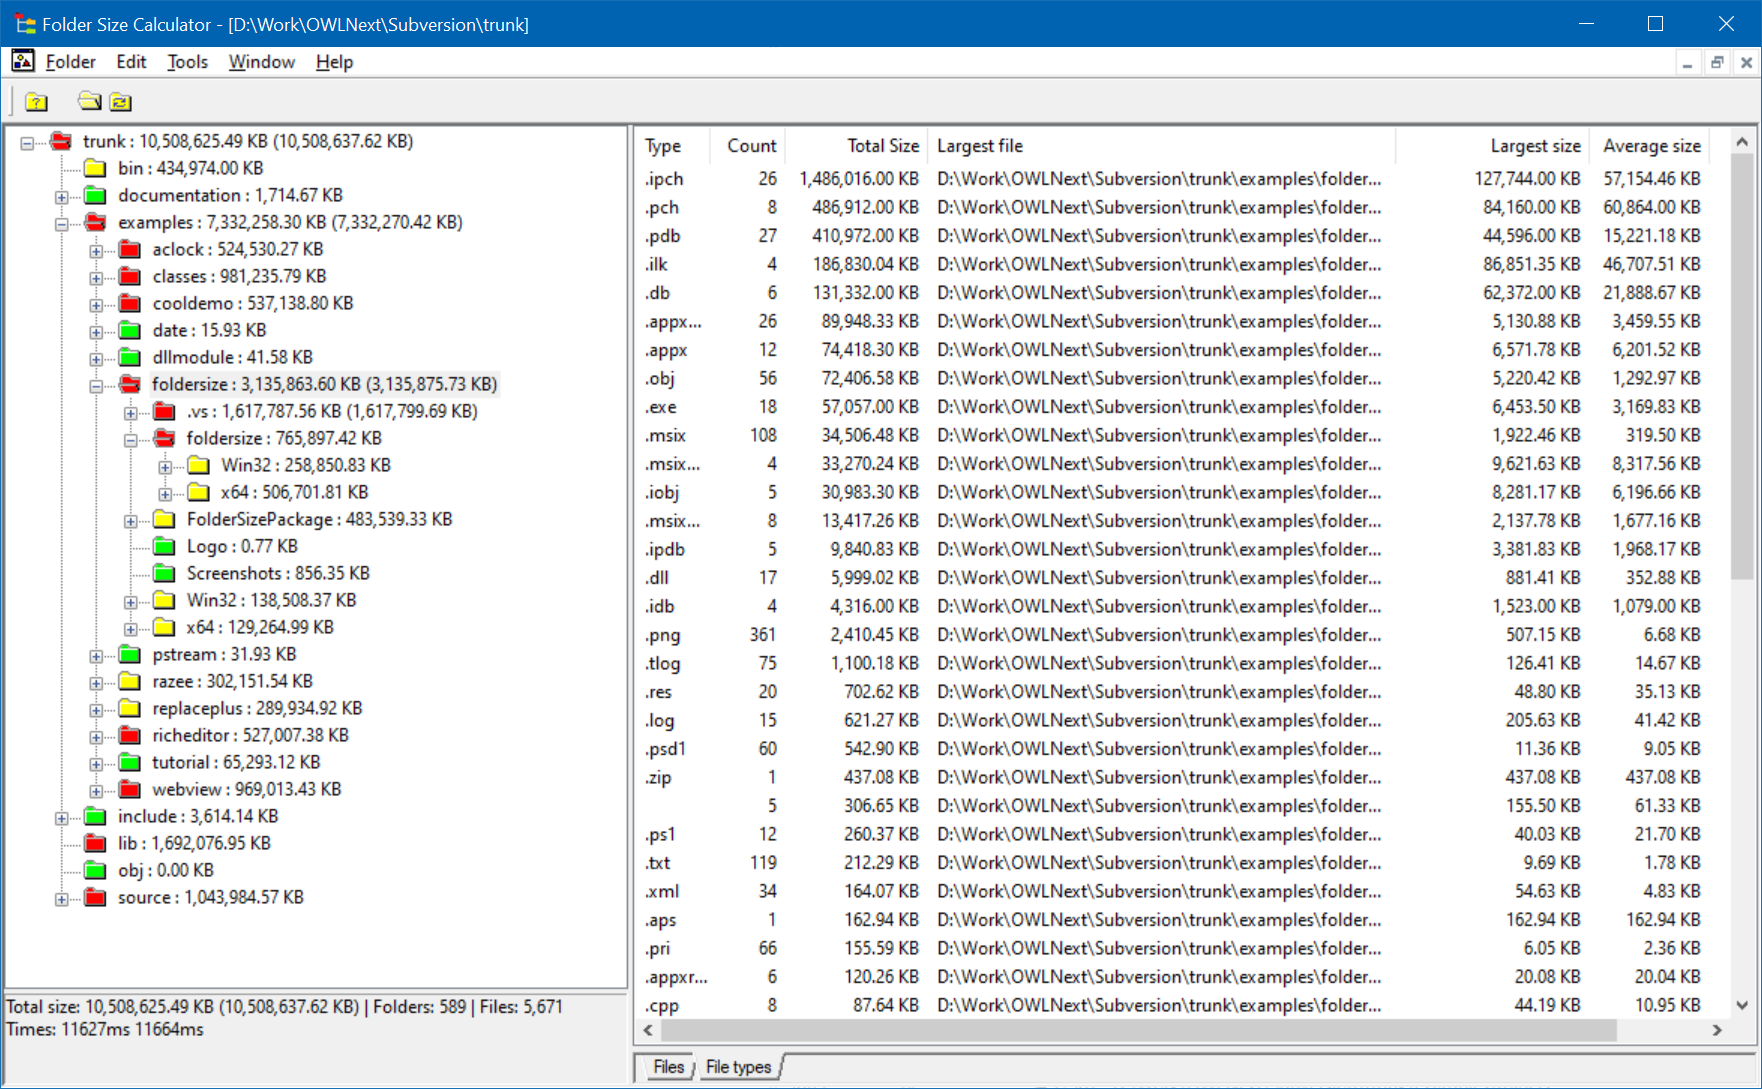Viewport: 1762px width, 1089px height.
Task: Select x64 : 129,264.99 KB tree item
Action: 260,627
